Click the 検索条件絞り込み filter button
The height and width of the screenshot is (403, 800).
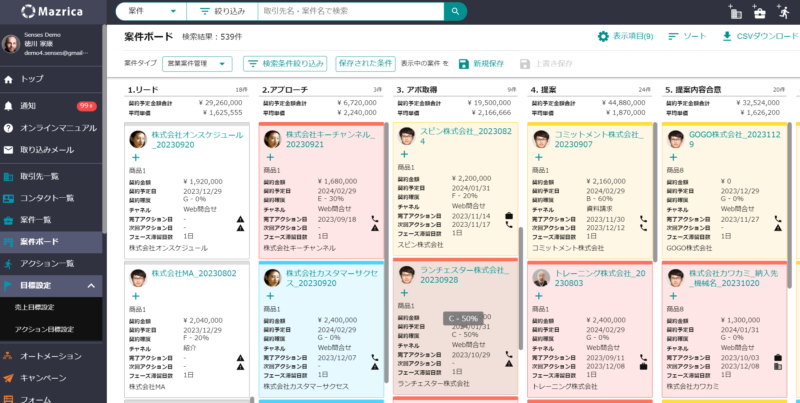point(285,64)
